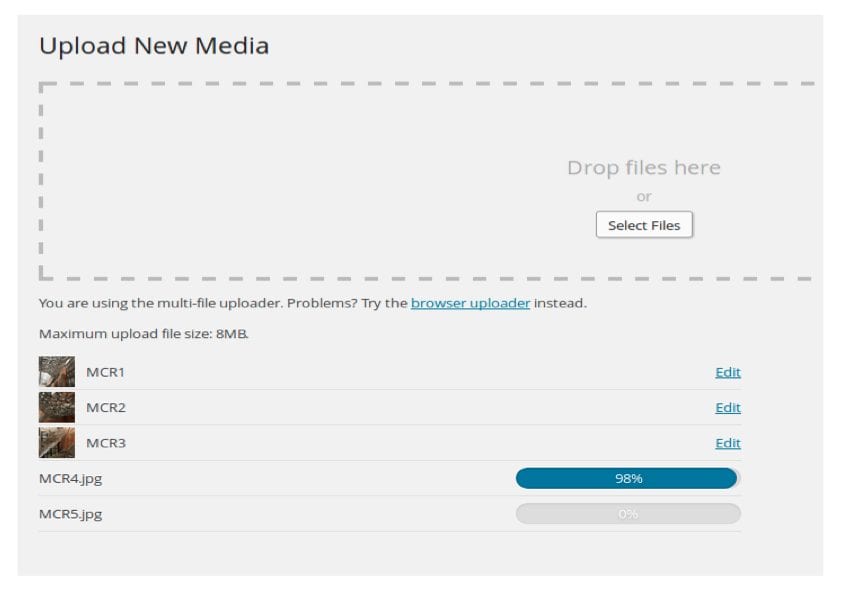The height and width of the screenshot is (590, 852).
Task: Click the Upload New Media heading
Action: (154, 46)
